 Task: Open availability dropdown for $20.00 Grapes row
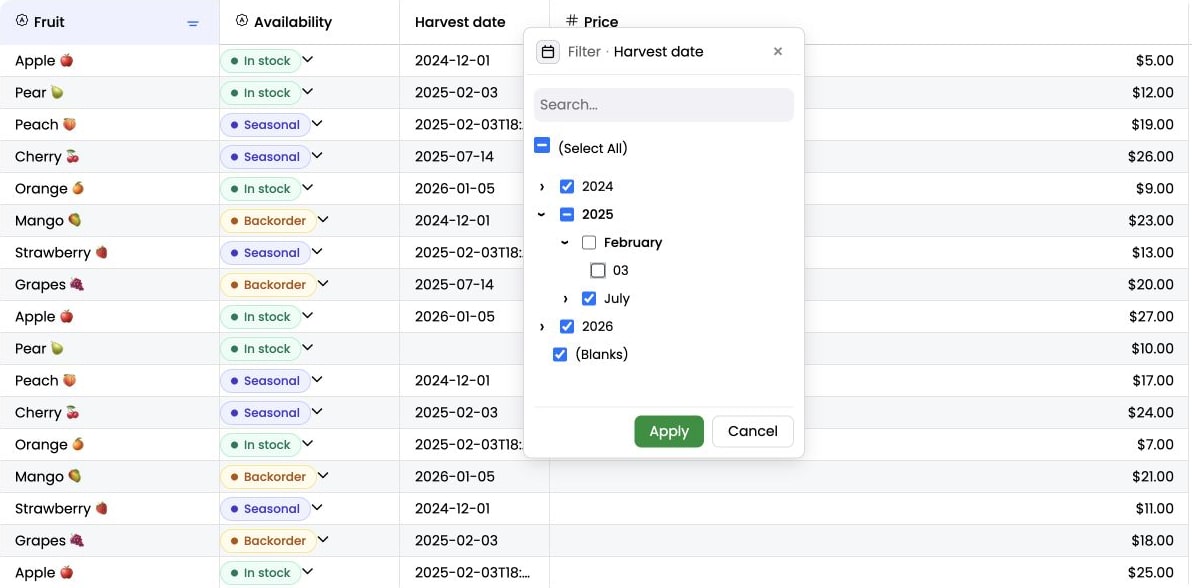click(323, 284)
